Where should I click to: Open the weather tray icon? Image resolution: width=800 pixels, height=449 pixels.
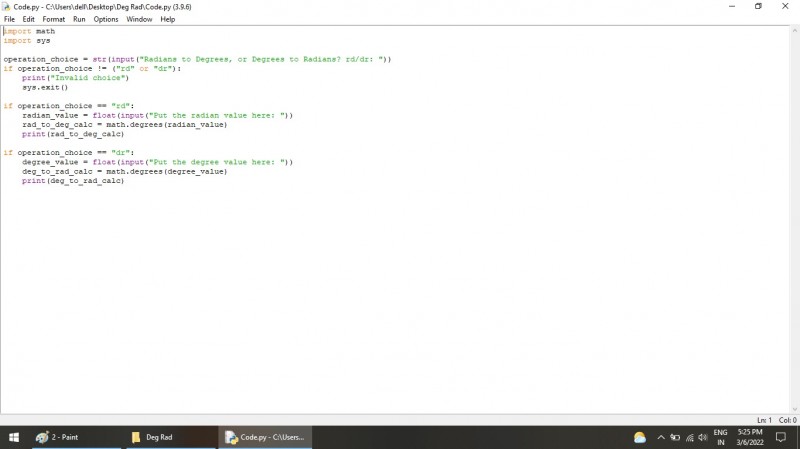(x=639, y=437)
